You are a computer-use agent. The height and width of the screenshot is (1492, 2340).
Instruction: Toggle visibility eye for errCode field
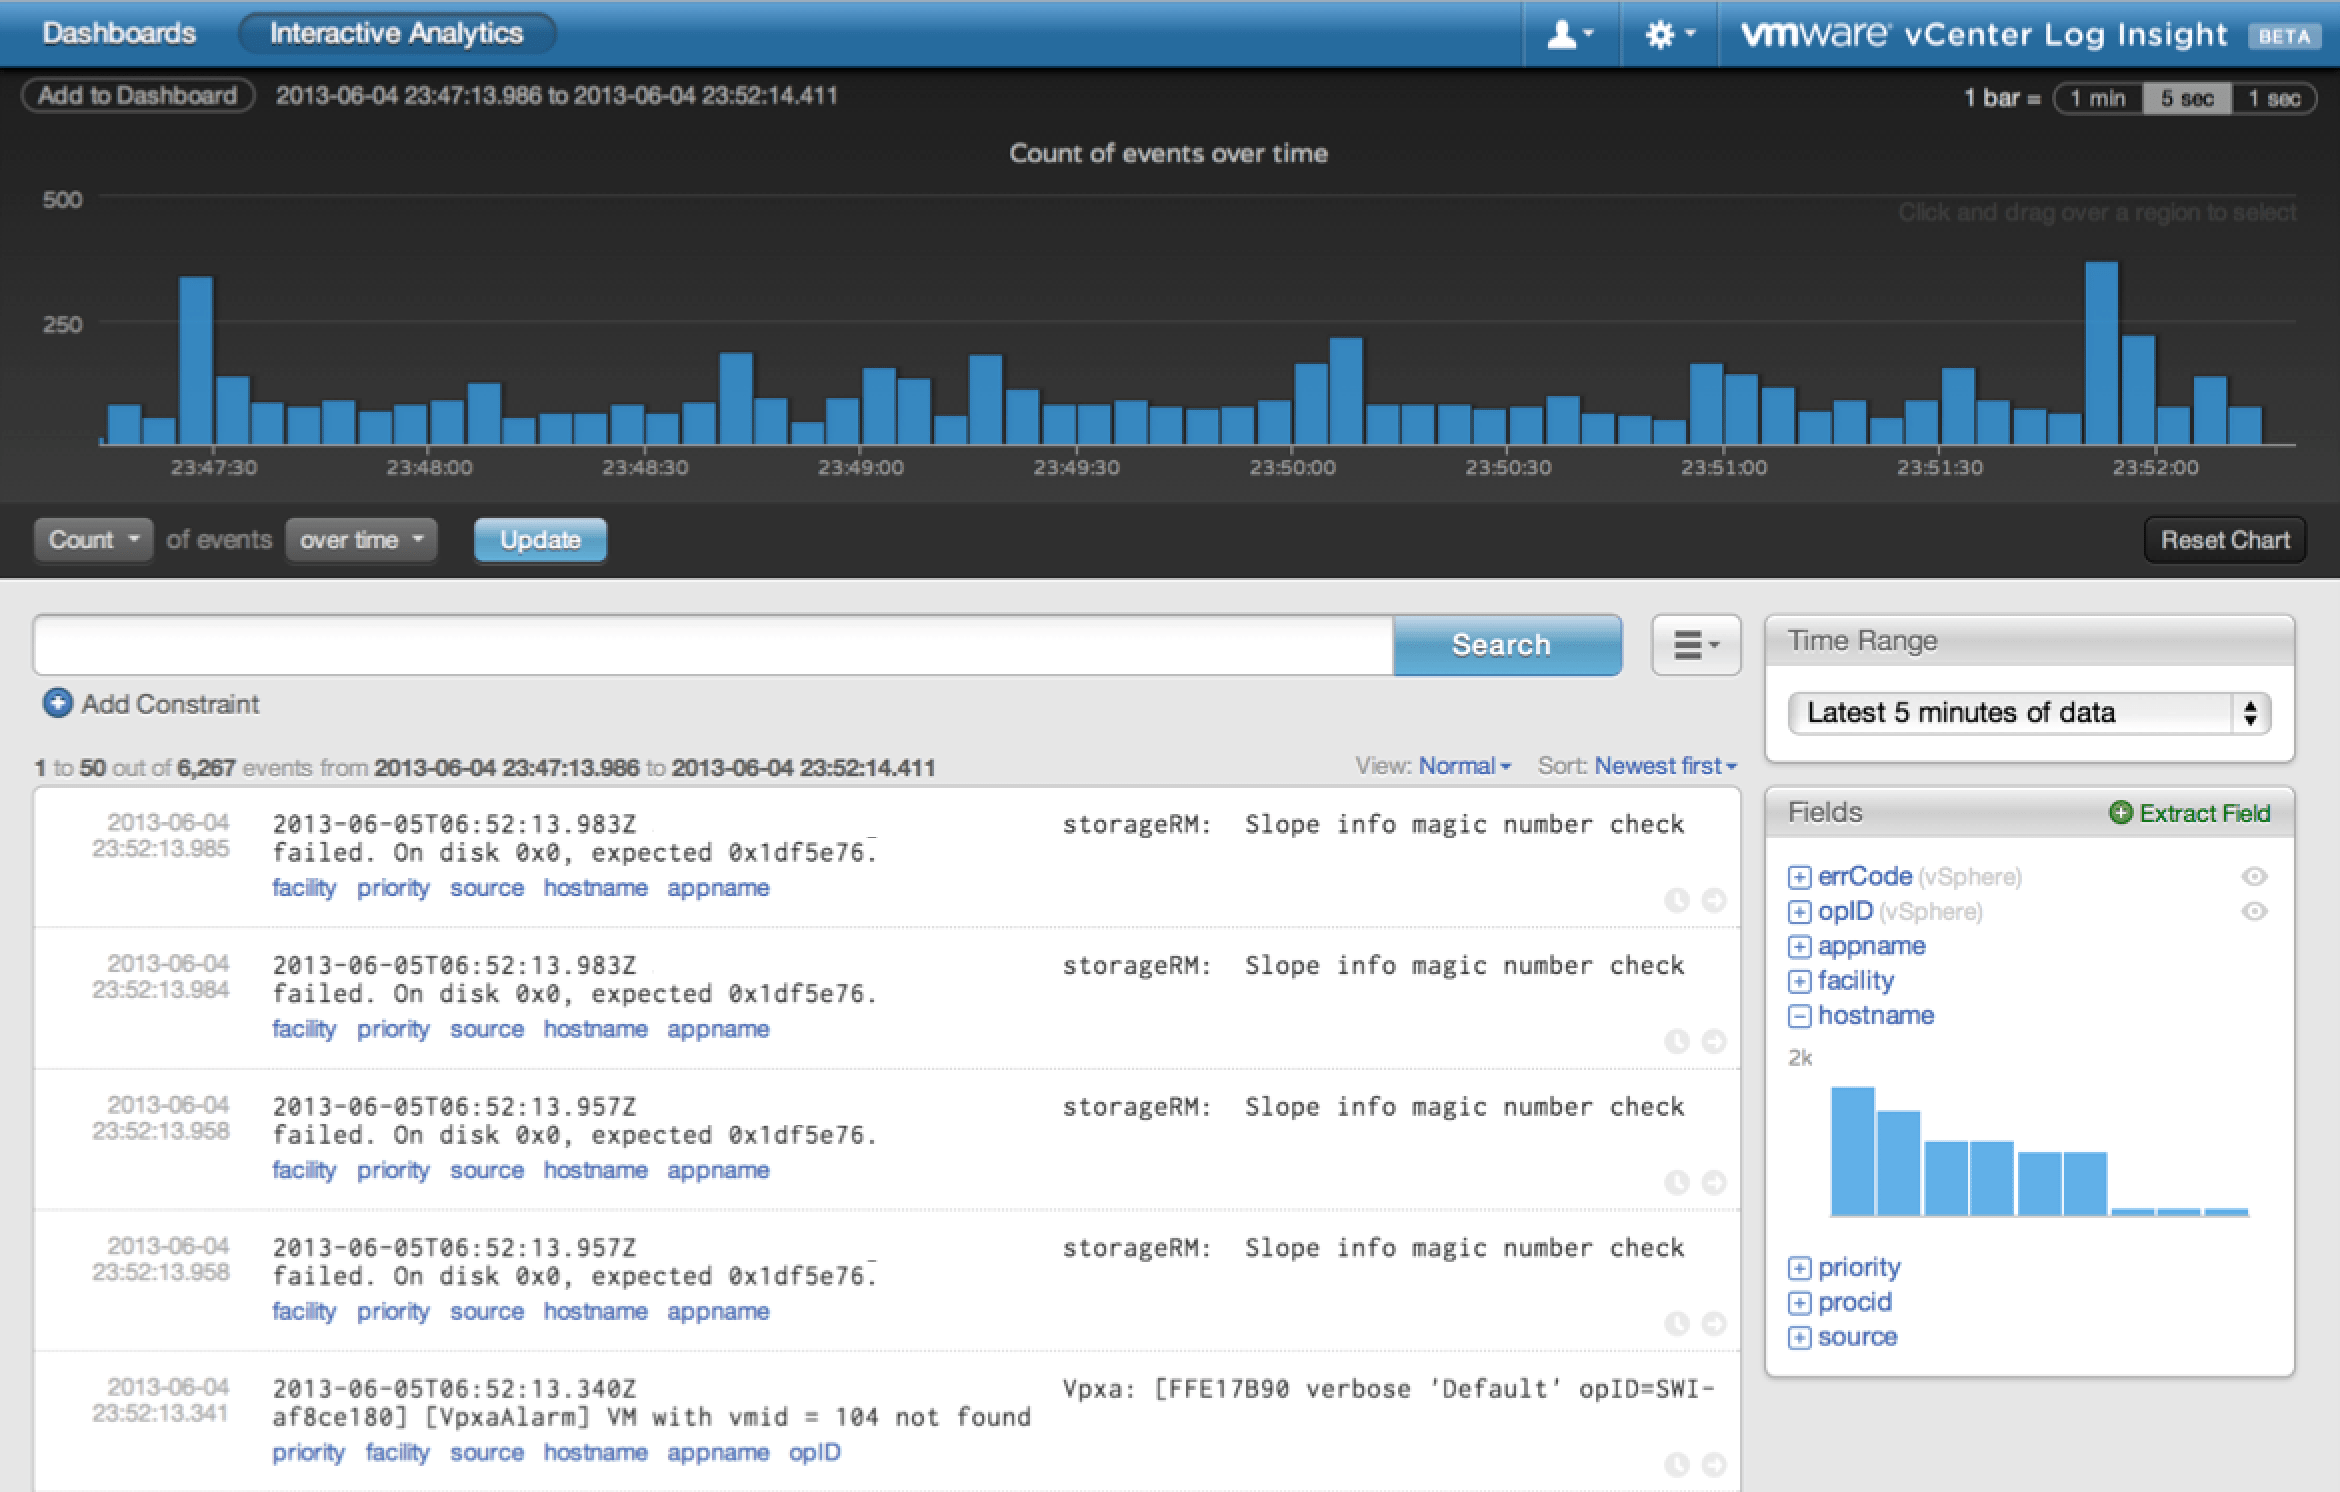[2254, 877]
